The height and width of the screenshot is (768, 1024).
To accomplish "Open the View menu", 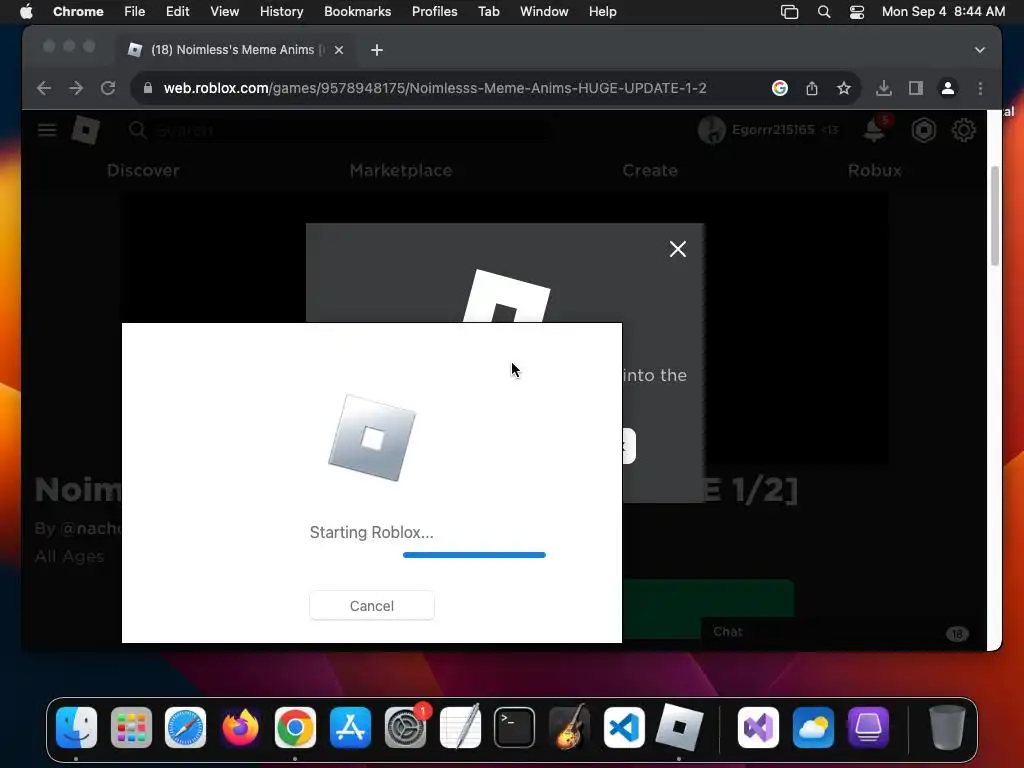I will point(224,12).
